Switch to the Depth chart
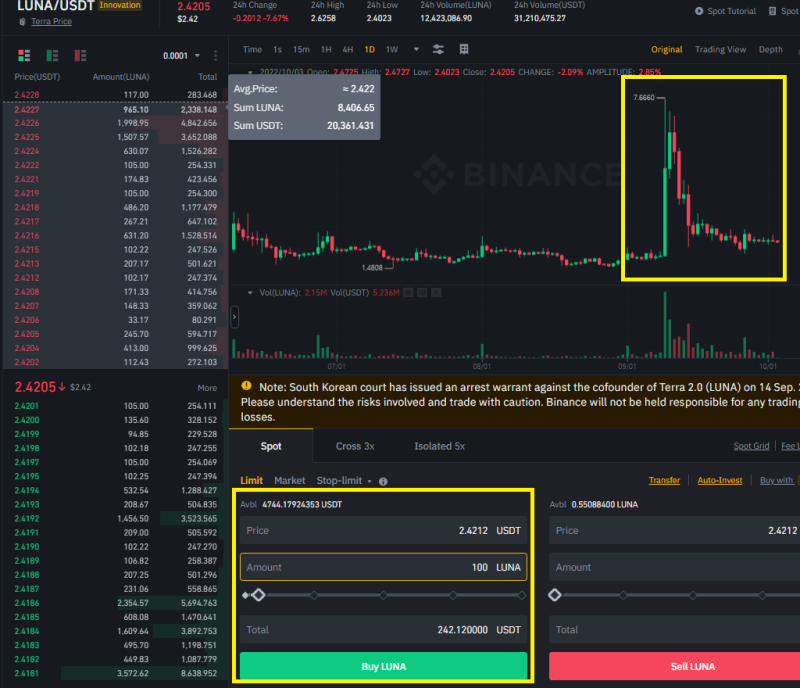800x688 pixels. [x=770, y=50]
